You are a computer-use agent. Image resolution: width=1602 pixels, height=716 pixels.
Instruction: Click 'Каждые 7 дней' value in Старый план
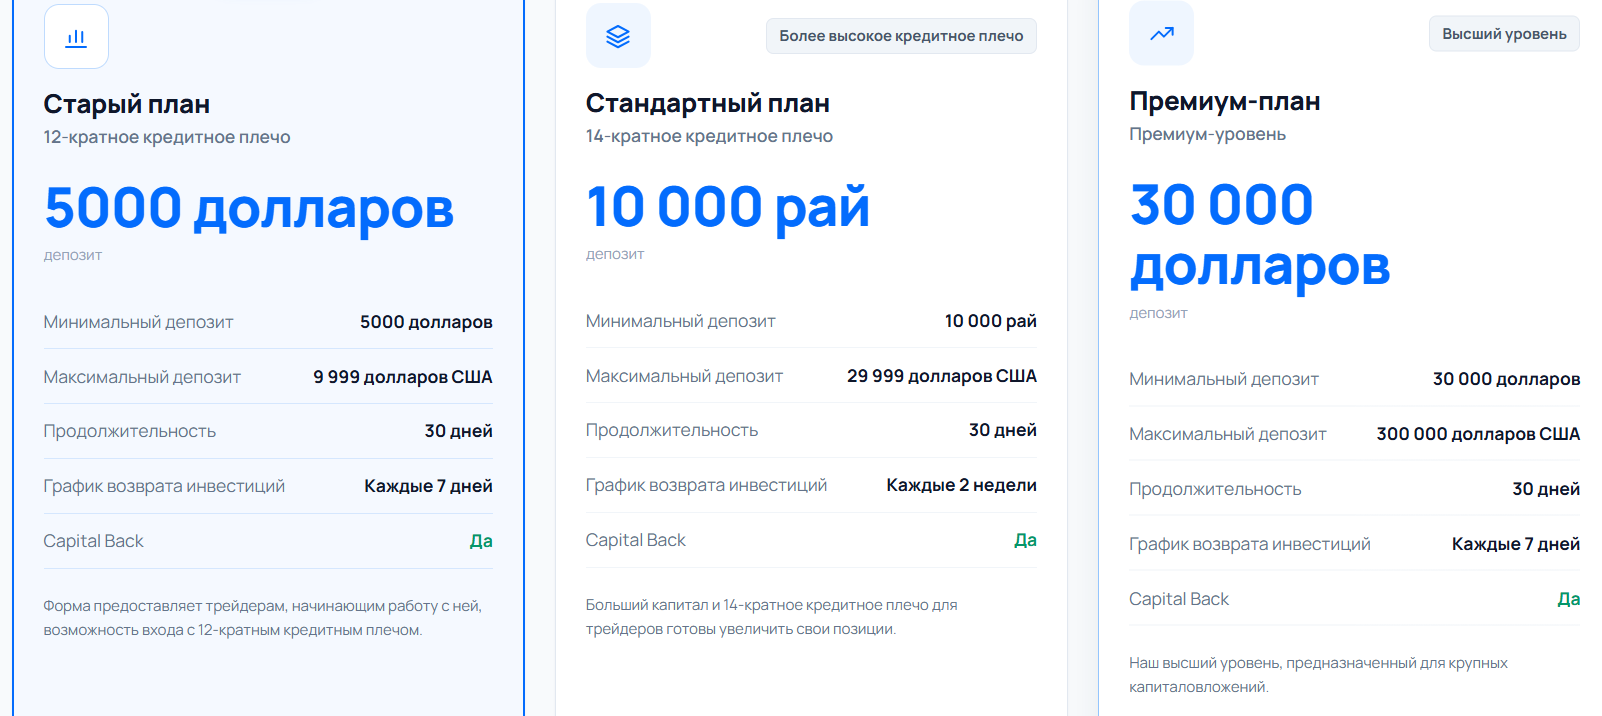point(428,486)
